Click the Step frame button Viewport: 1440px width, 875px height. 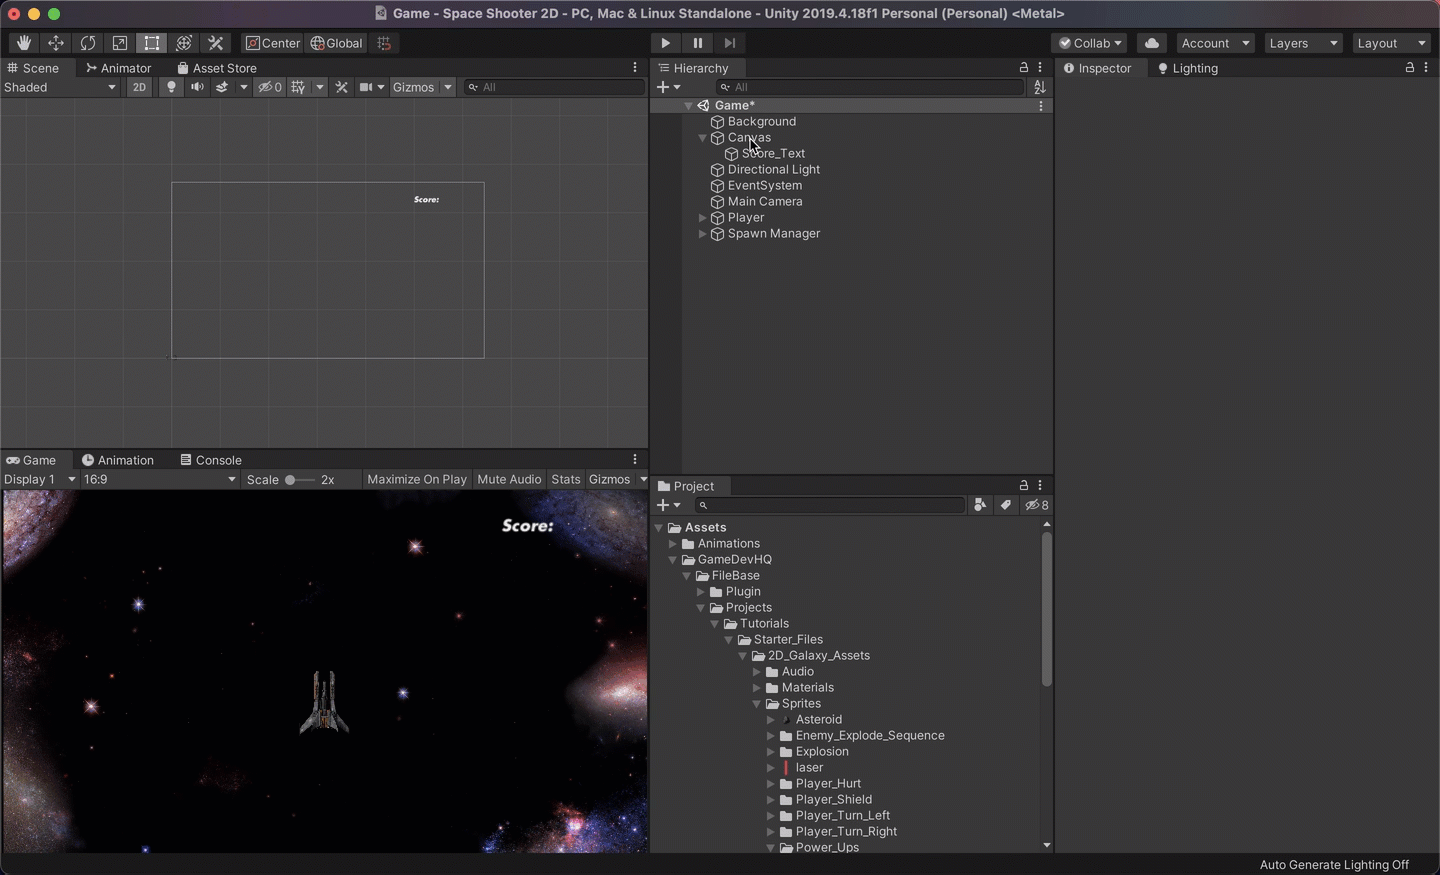(730, 43)
